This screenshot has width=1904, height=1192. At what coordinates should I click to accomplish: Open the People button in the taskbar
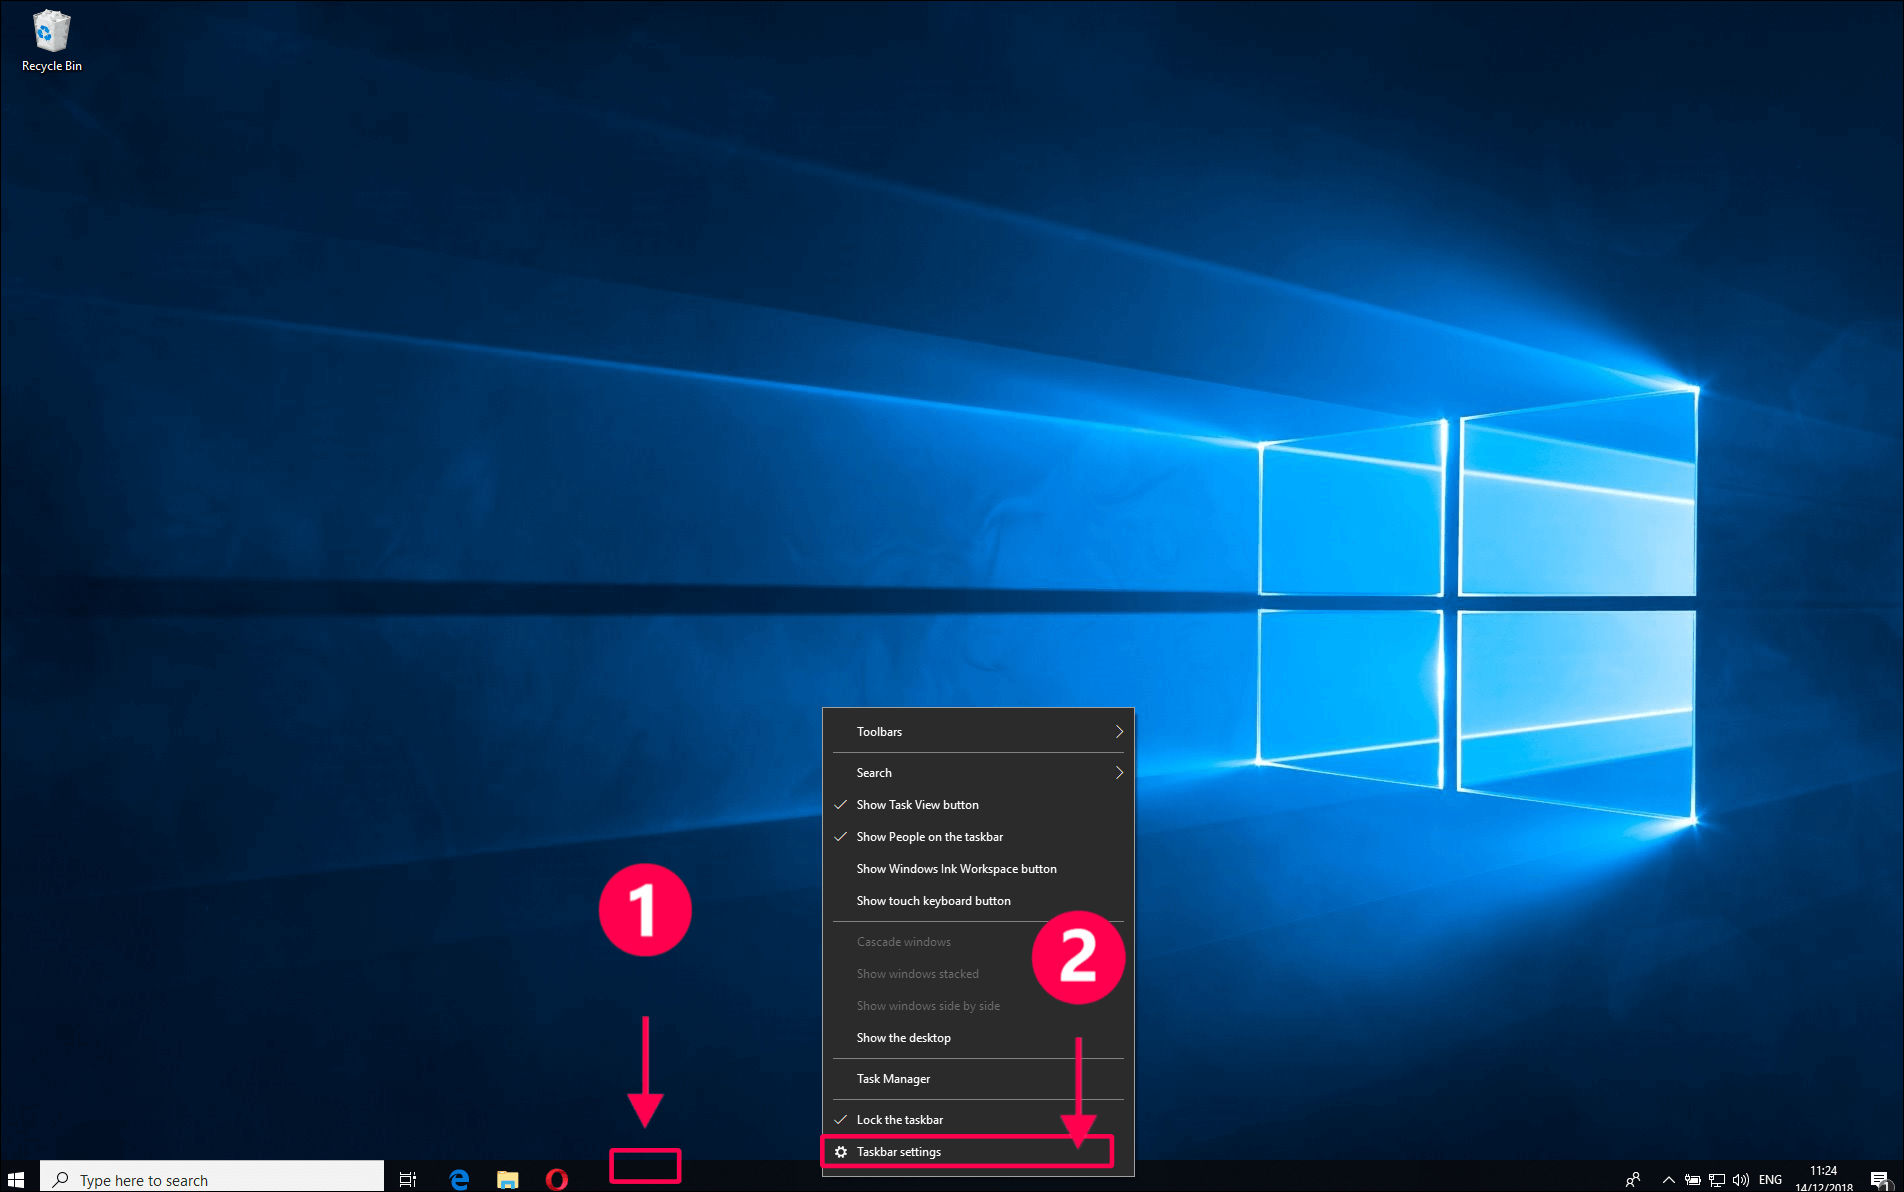(1633, 1179)
